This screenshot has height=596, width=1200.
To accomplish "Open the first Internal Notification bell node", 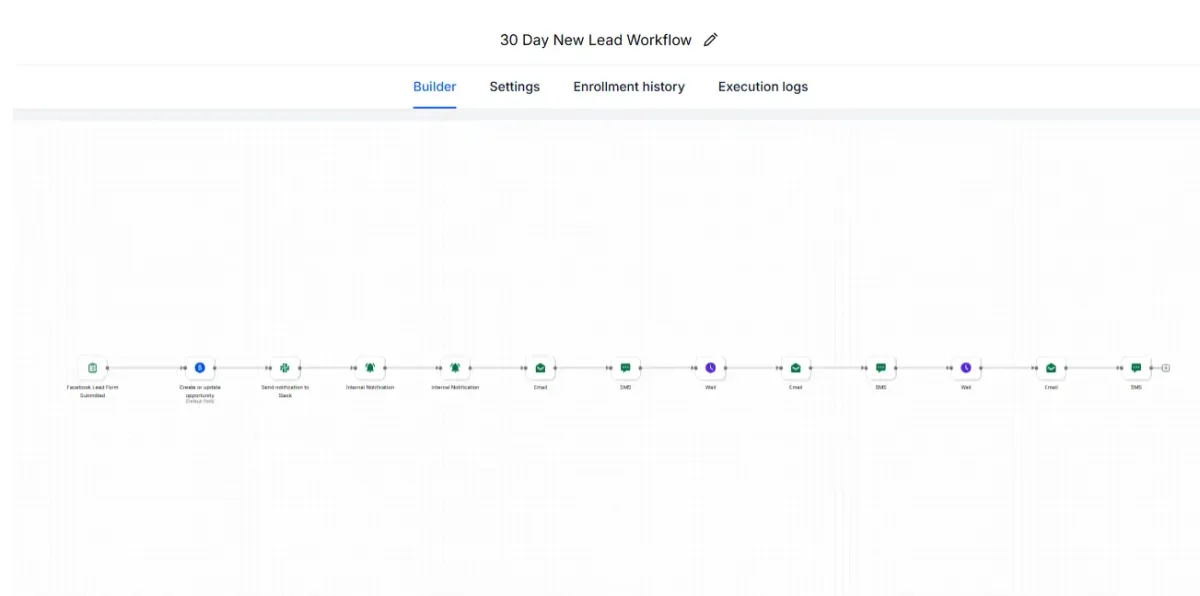I will pos(370,368).
